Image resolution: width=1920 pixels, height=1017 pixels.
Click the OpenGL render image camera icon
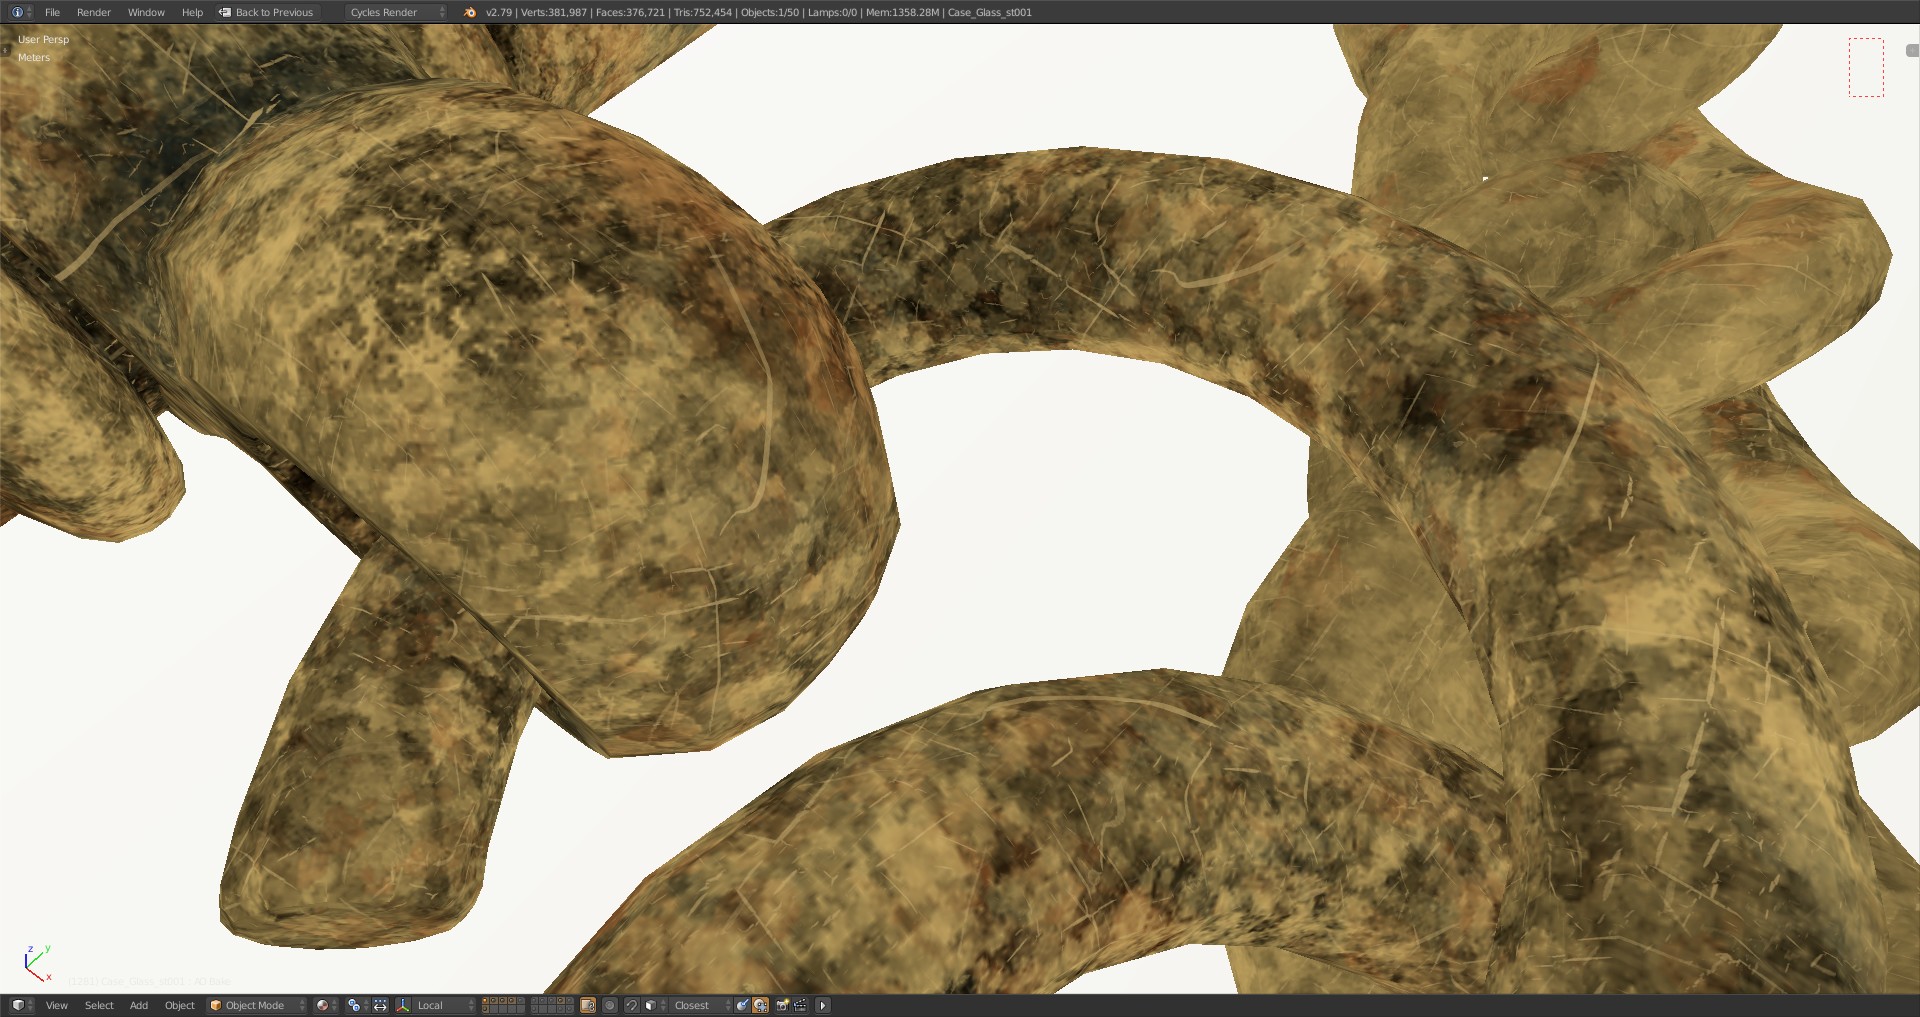point(783,1005)
